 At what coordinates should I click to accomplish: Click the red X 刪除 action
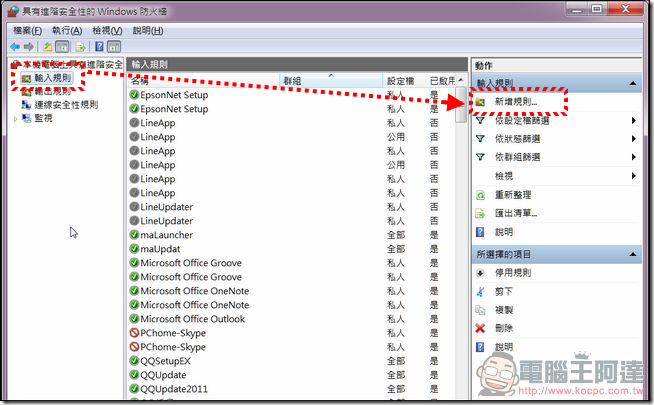(504, 328)
